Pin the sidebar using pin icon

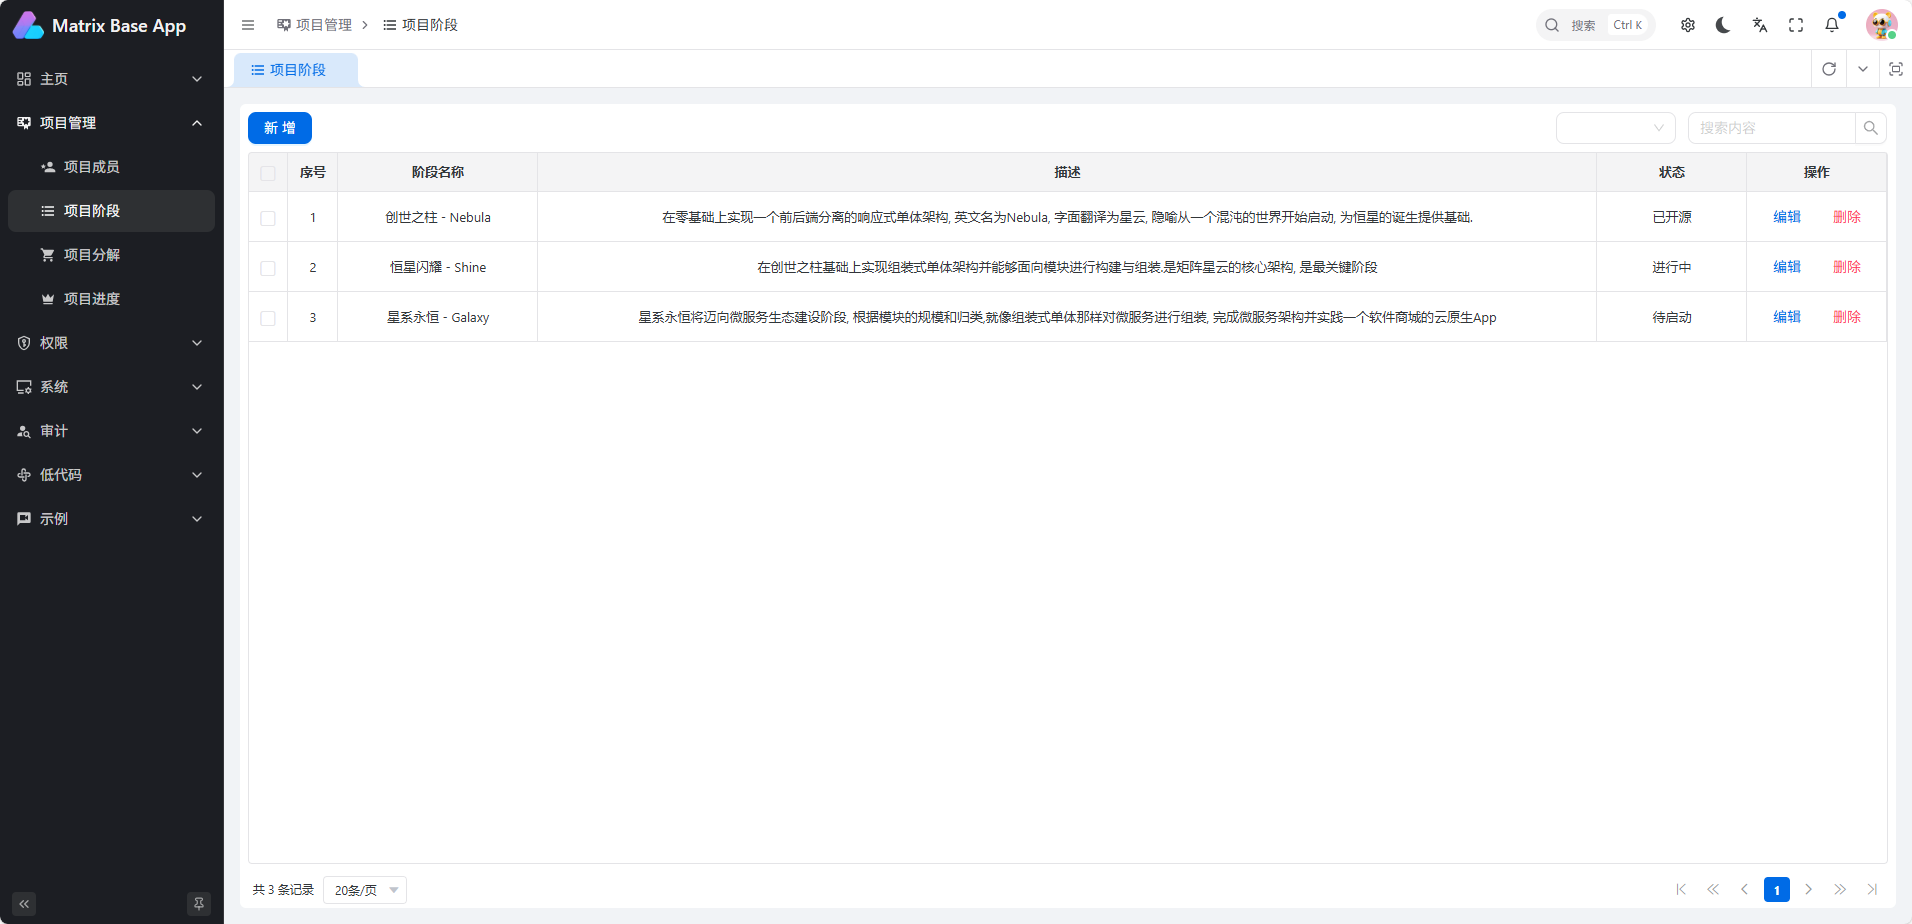click(x=199, y=904)
